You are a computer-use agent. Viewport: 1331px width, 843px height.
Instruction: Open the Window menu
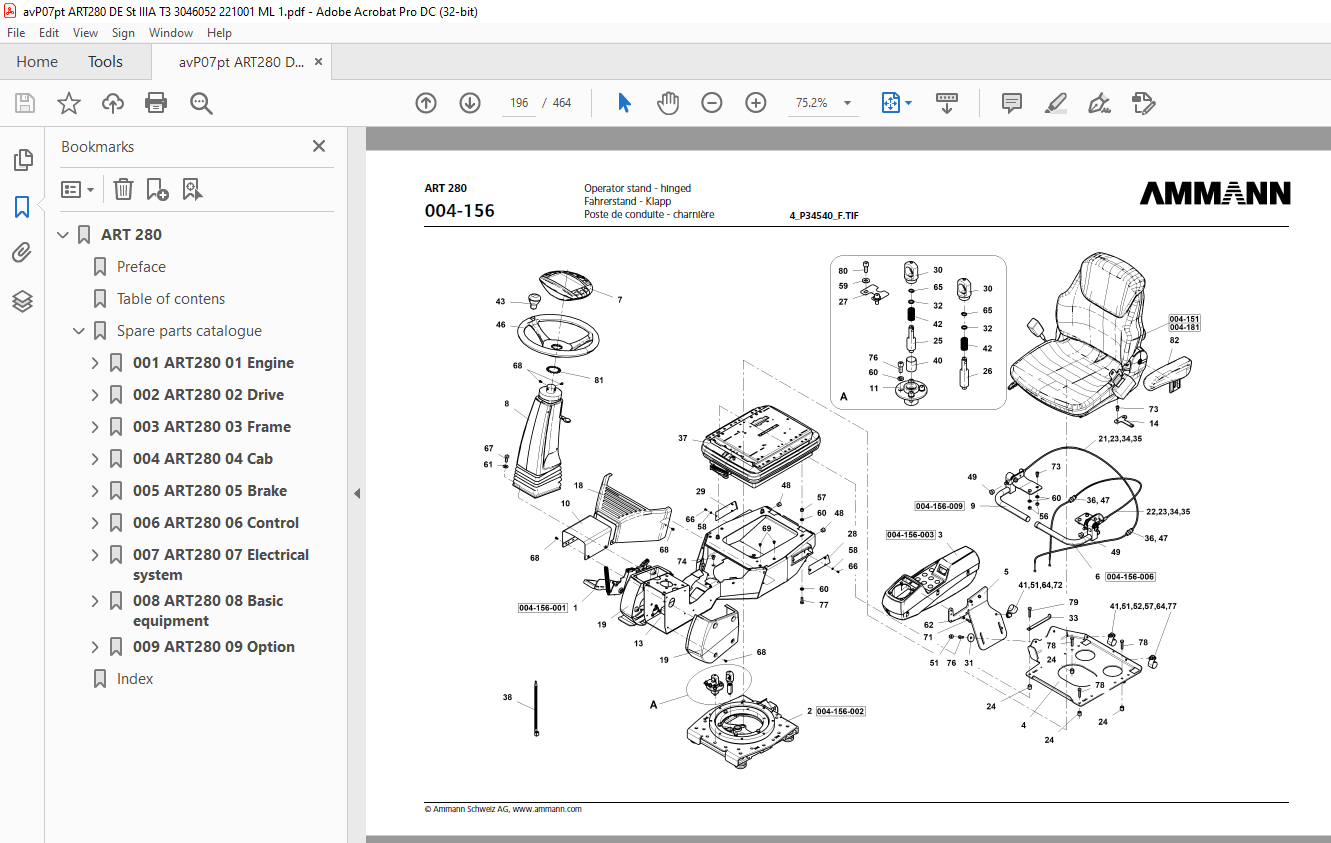tap(171, 33)
